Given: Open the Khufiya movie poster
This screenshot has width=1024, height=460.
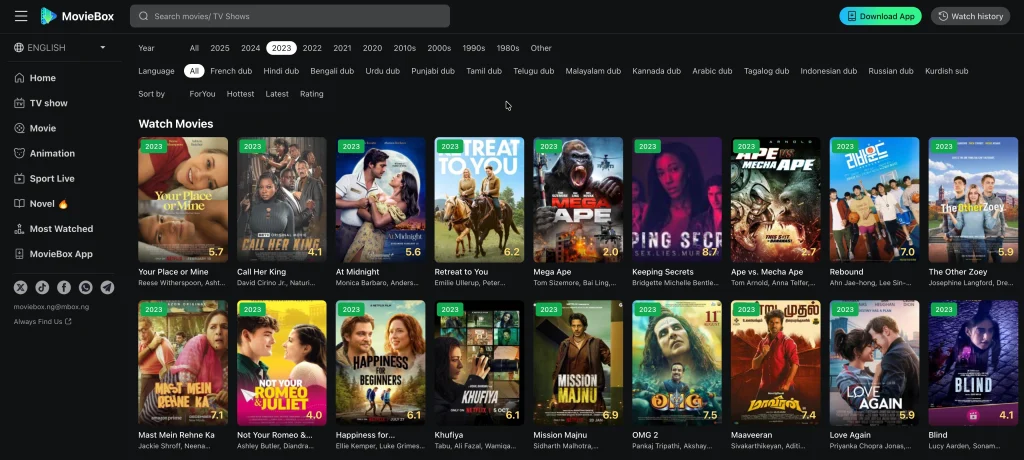Looking at the screenshot, I should (479, 363).
